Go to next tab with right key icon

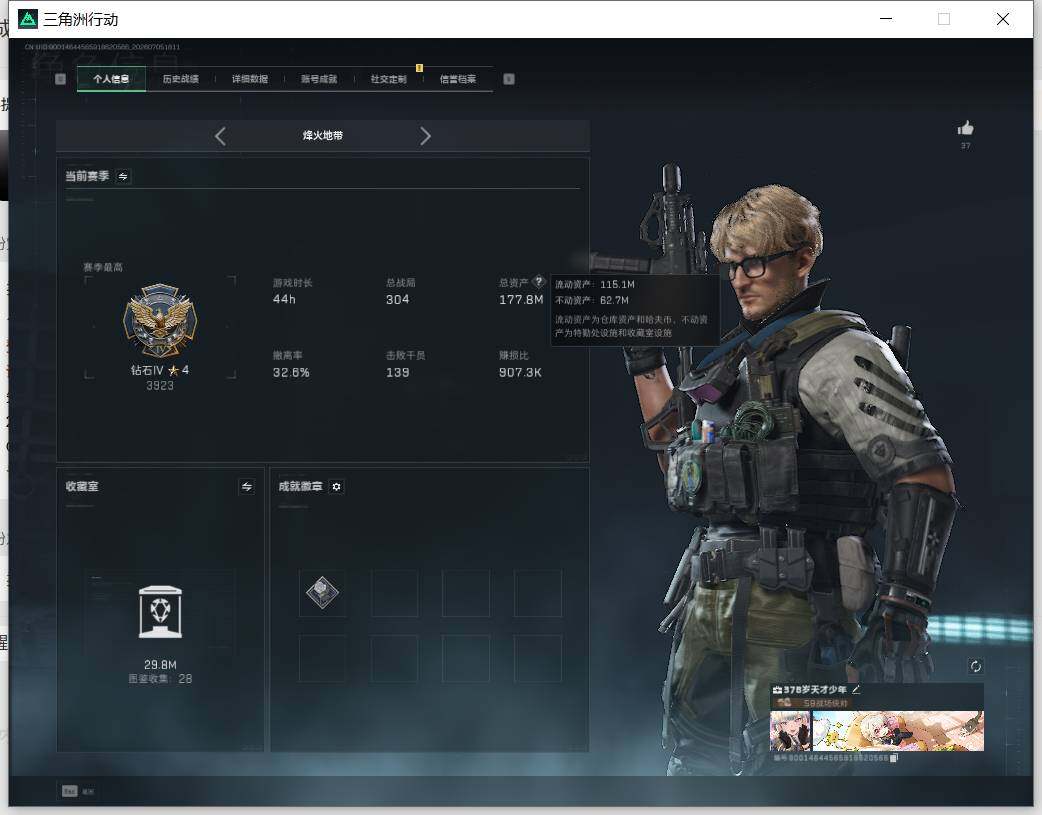point(509,79)
